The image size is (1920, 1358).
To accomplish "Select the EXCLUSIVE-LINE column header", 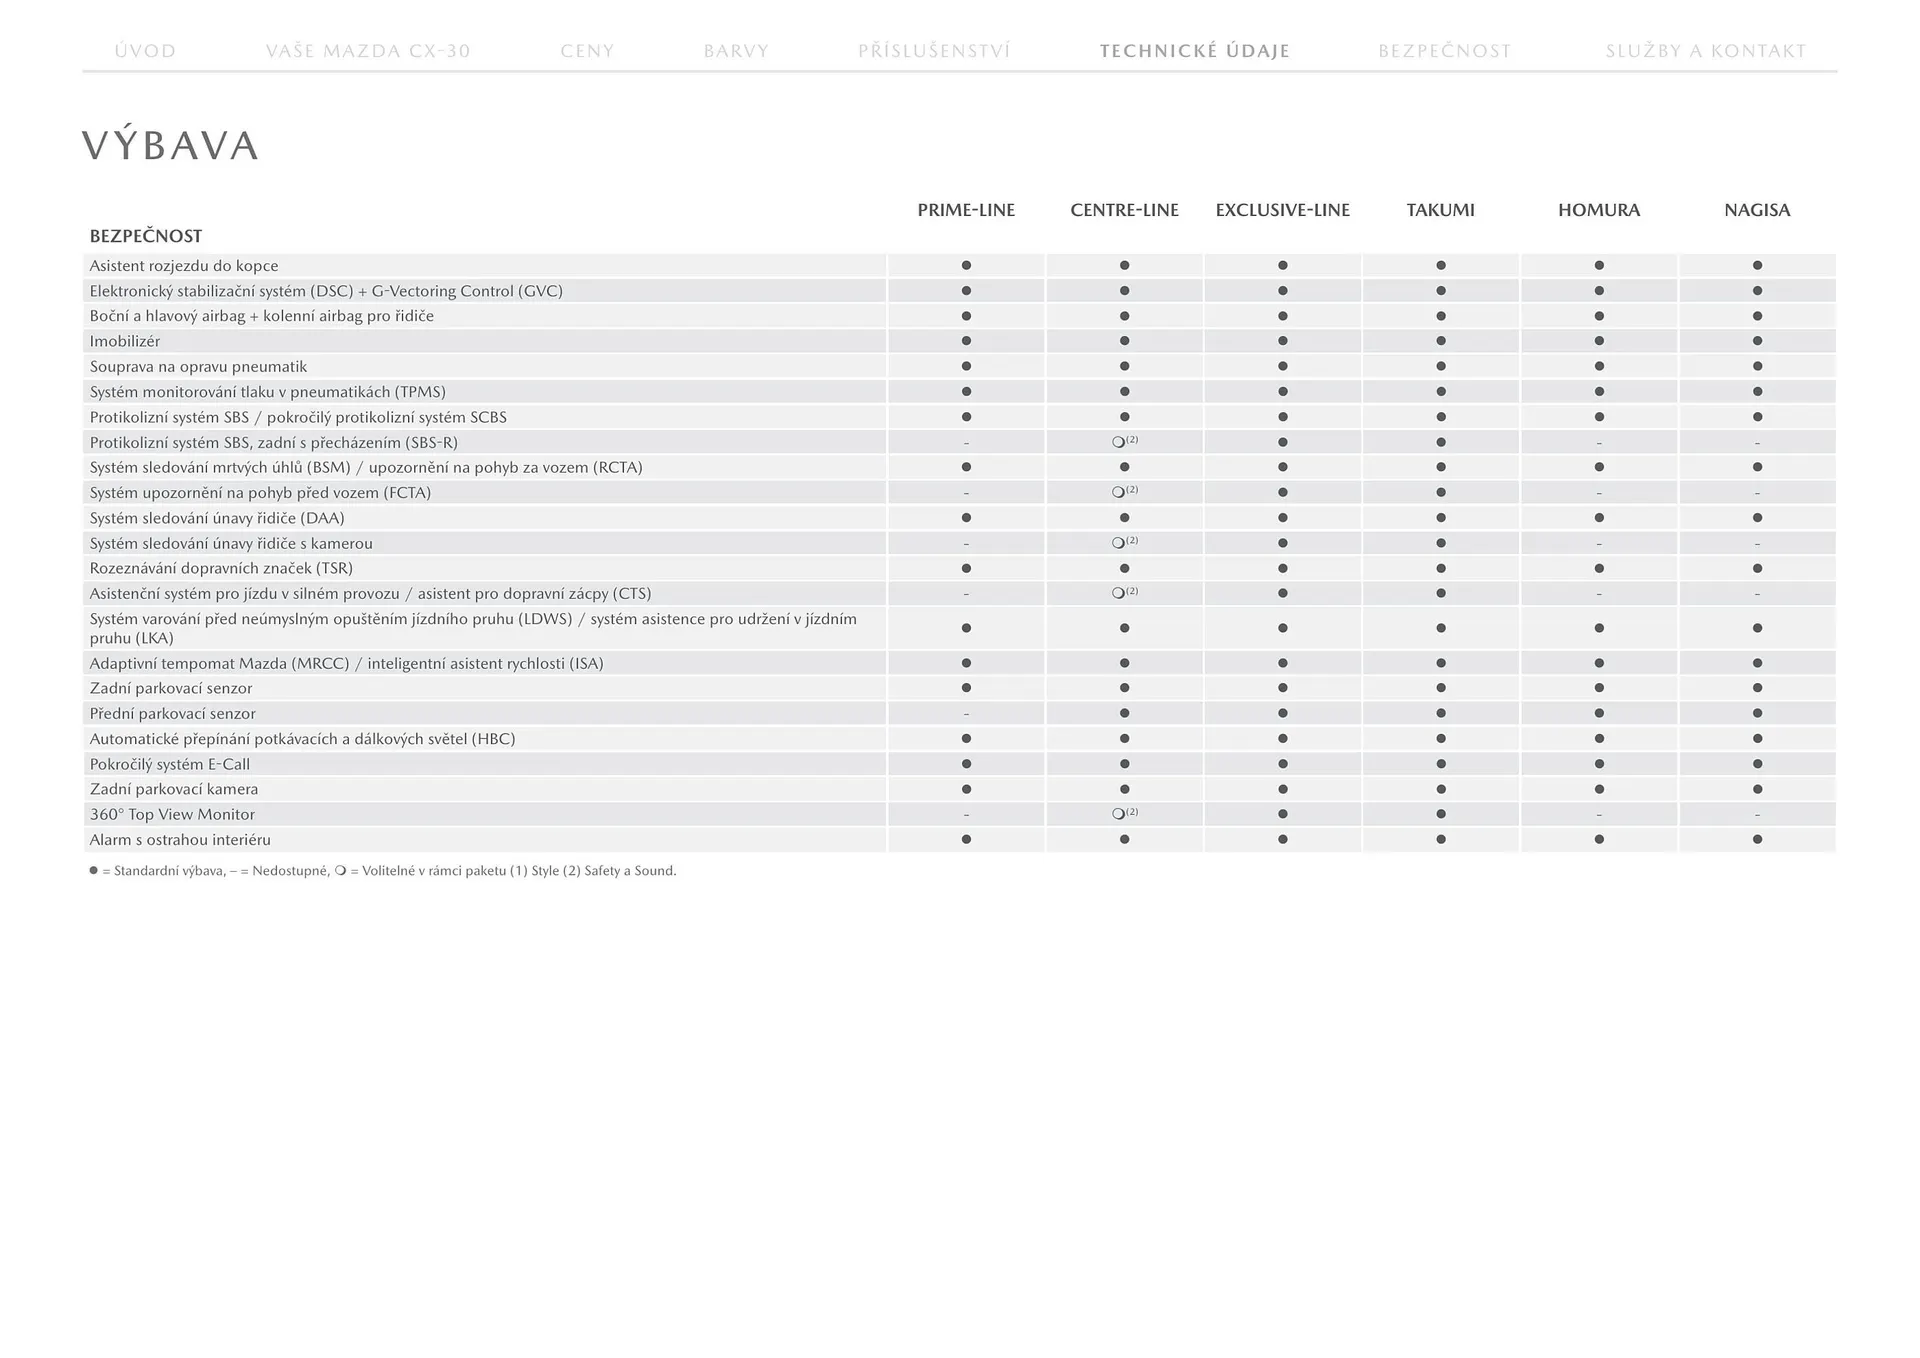I will 1282,210.
